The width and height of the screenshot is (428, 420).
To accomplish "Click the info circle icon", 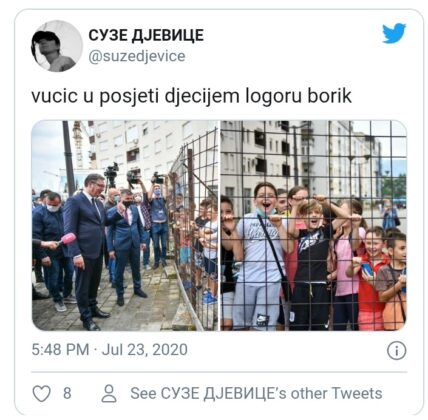I will (x=396, y=350).
